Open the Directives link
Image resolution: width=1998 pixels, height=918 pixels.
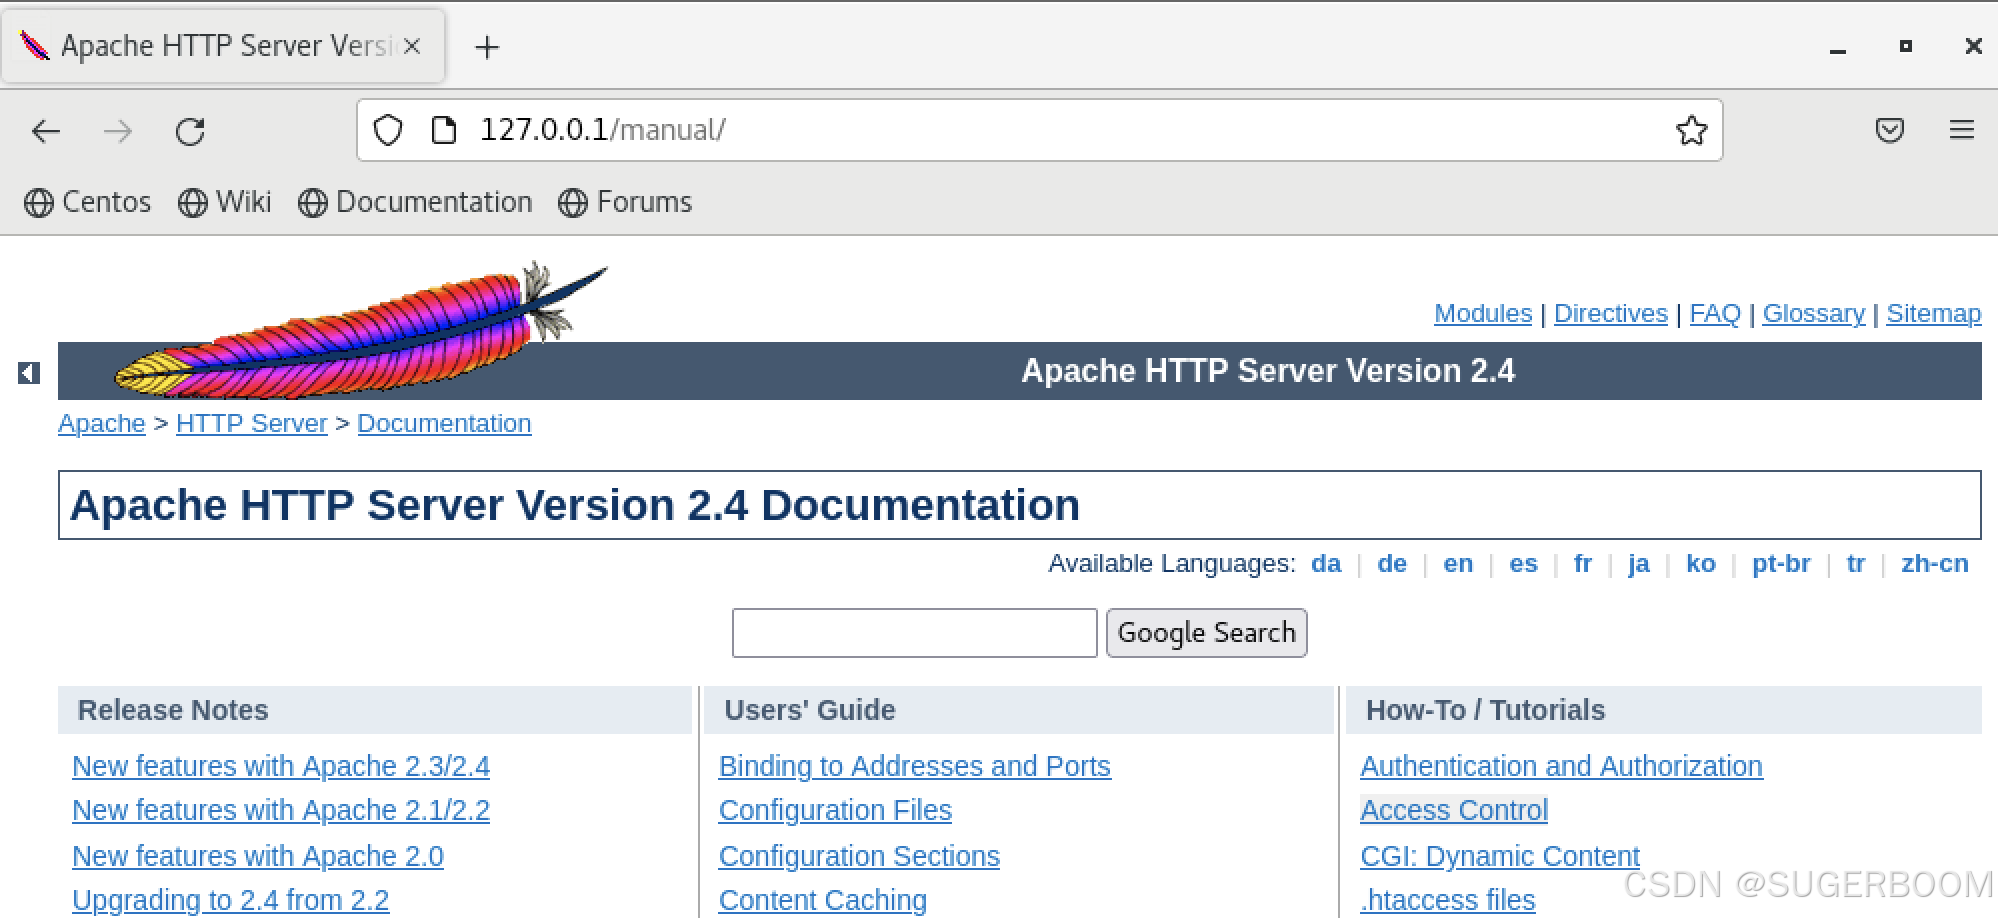[x=1611, y=314]
